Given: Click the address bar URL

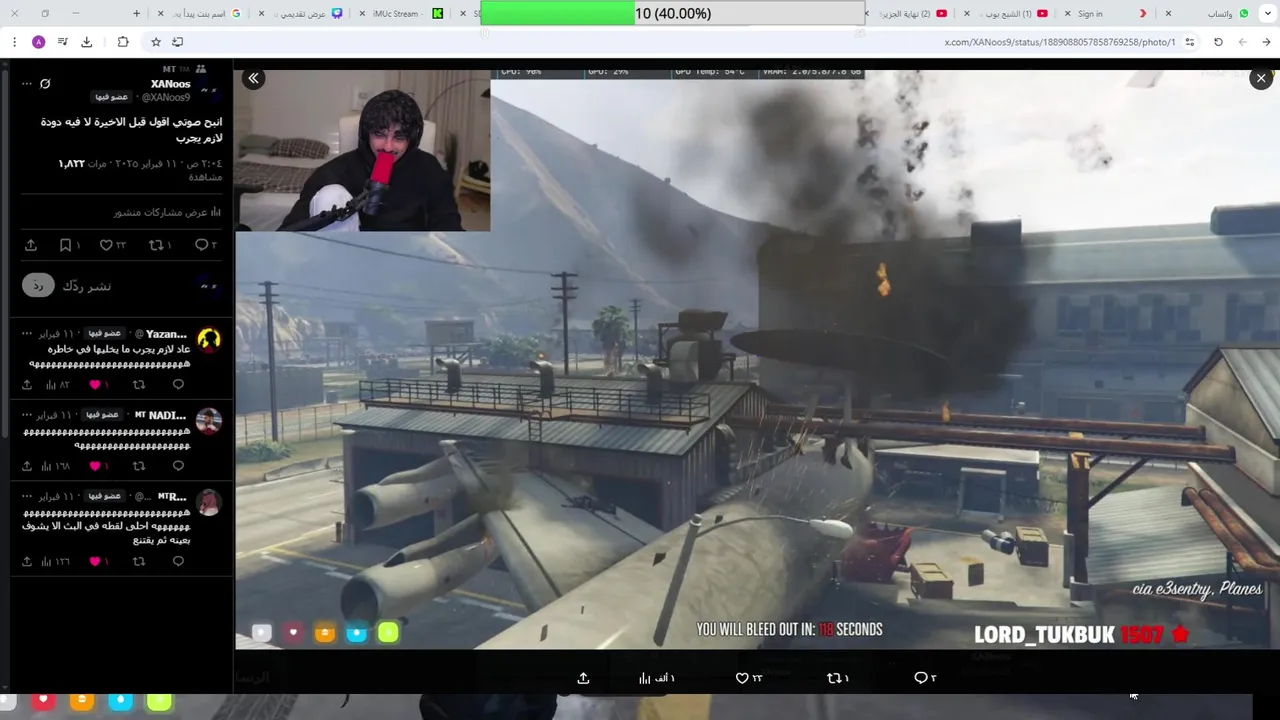Looking at the screenshot, I should pos(1060,42).
